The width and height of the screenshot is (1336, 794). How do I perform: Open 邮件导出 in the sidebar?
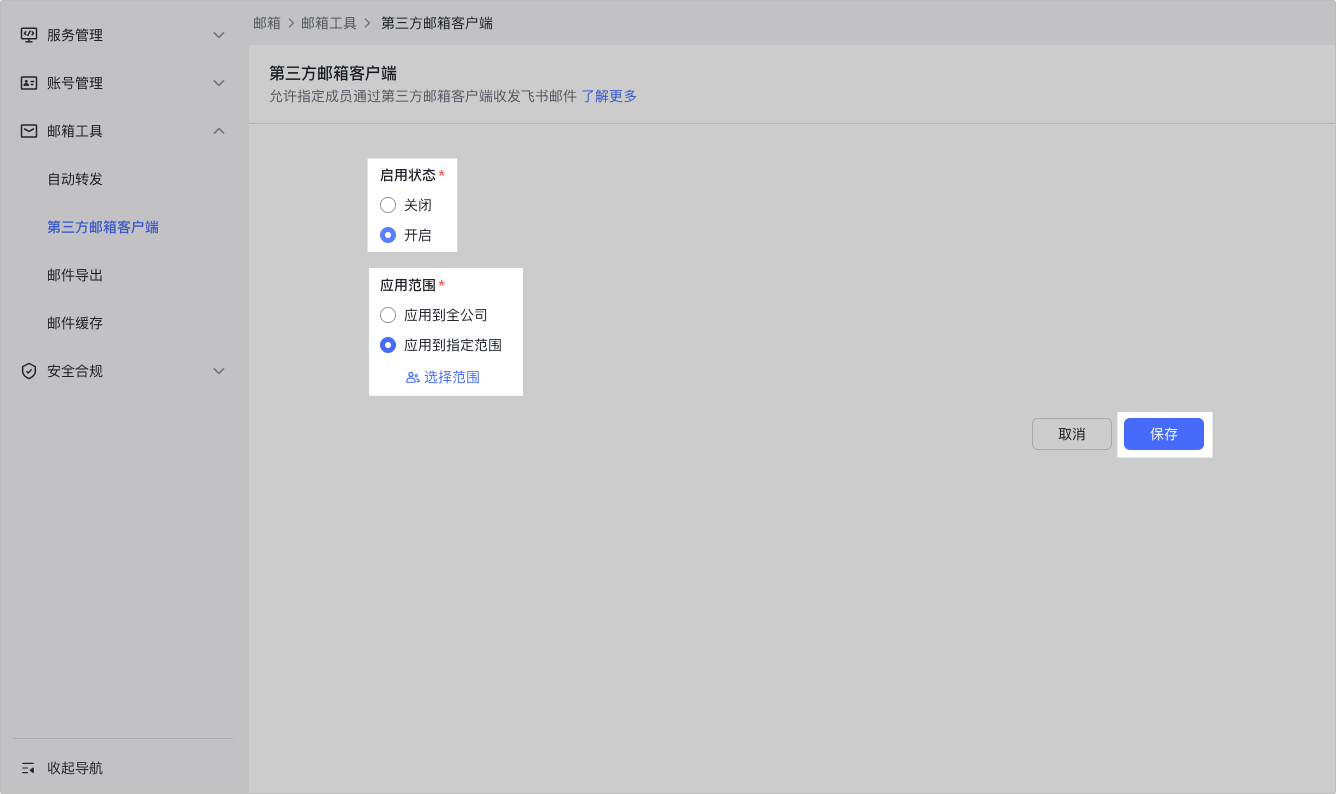click(75, 275)
